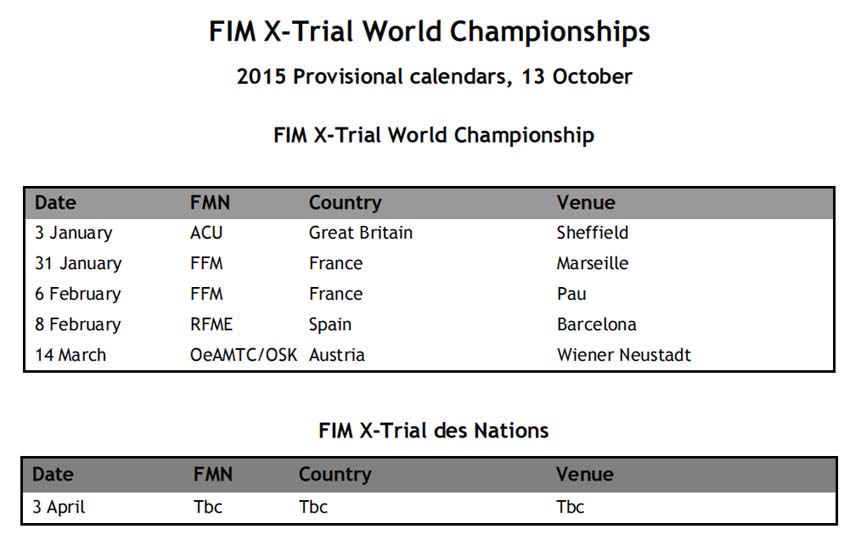This screenshot has height=546, width=850.
Task: Click the RFME federation cell
Action: (x=211, y=324)
